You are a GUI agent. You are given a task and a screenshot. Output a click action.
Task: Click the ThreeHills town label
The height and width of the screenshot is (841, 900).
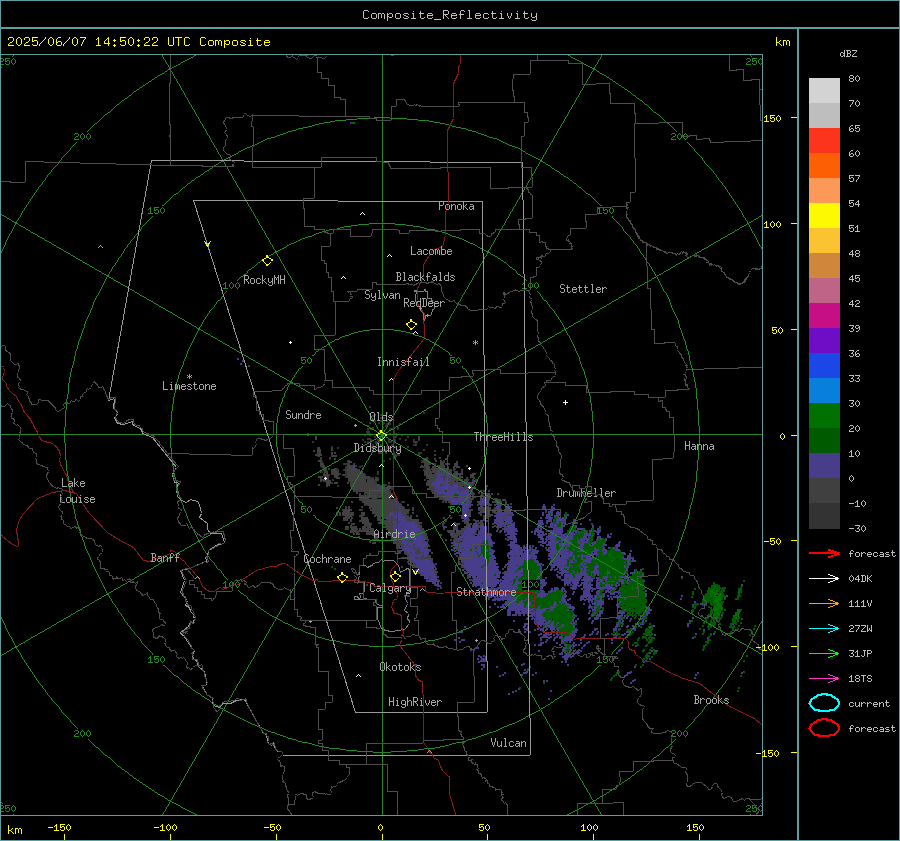pyautogui.click(x=503, y=437)
